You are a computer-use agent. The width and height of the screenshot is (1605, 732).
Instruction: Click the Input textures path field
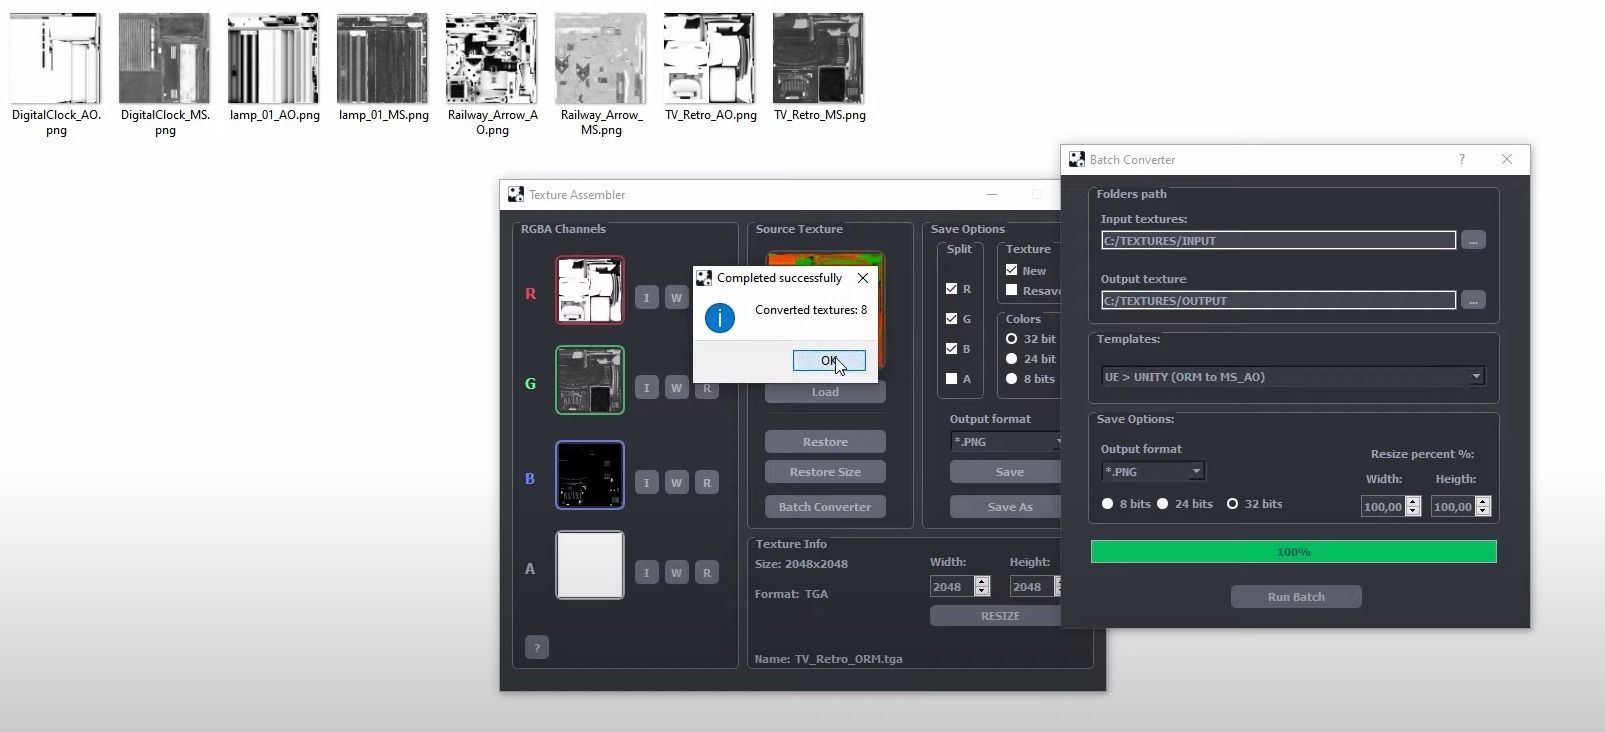[1278, 240]
